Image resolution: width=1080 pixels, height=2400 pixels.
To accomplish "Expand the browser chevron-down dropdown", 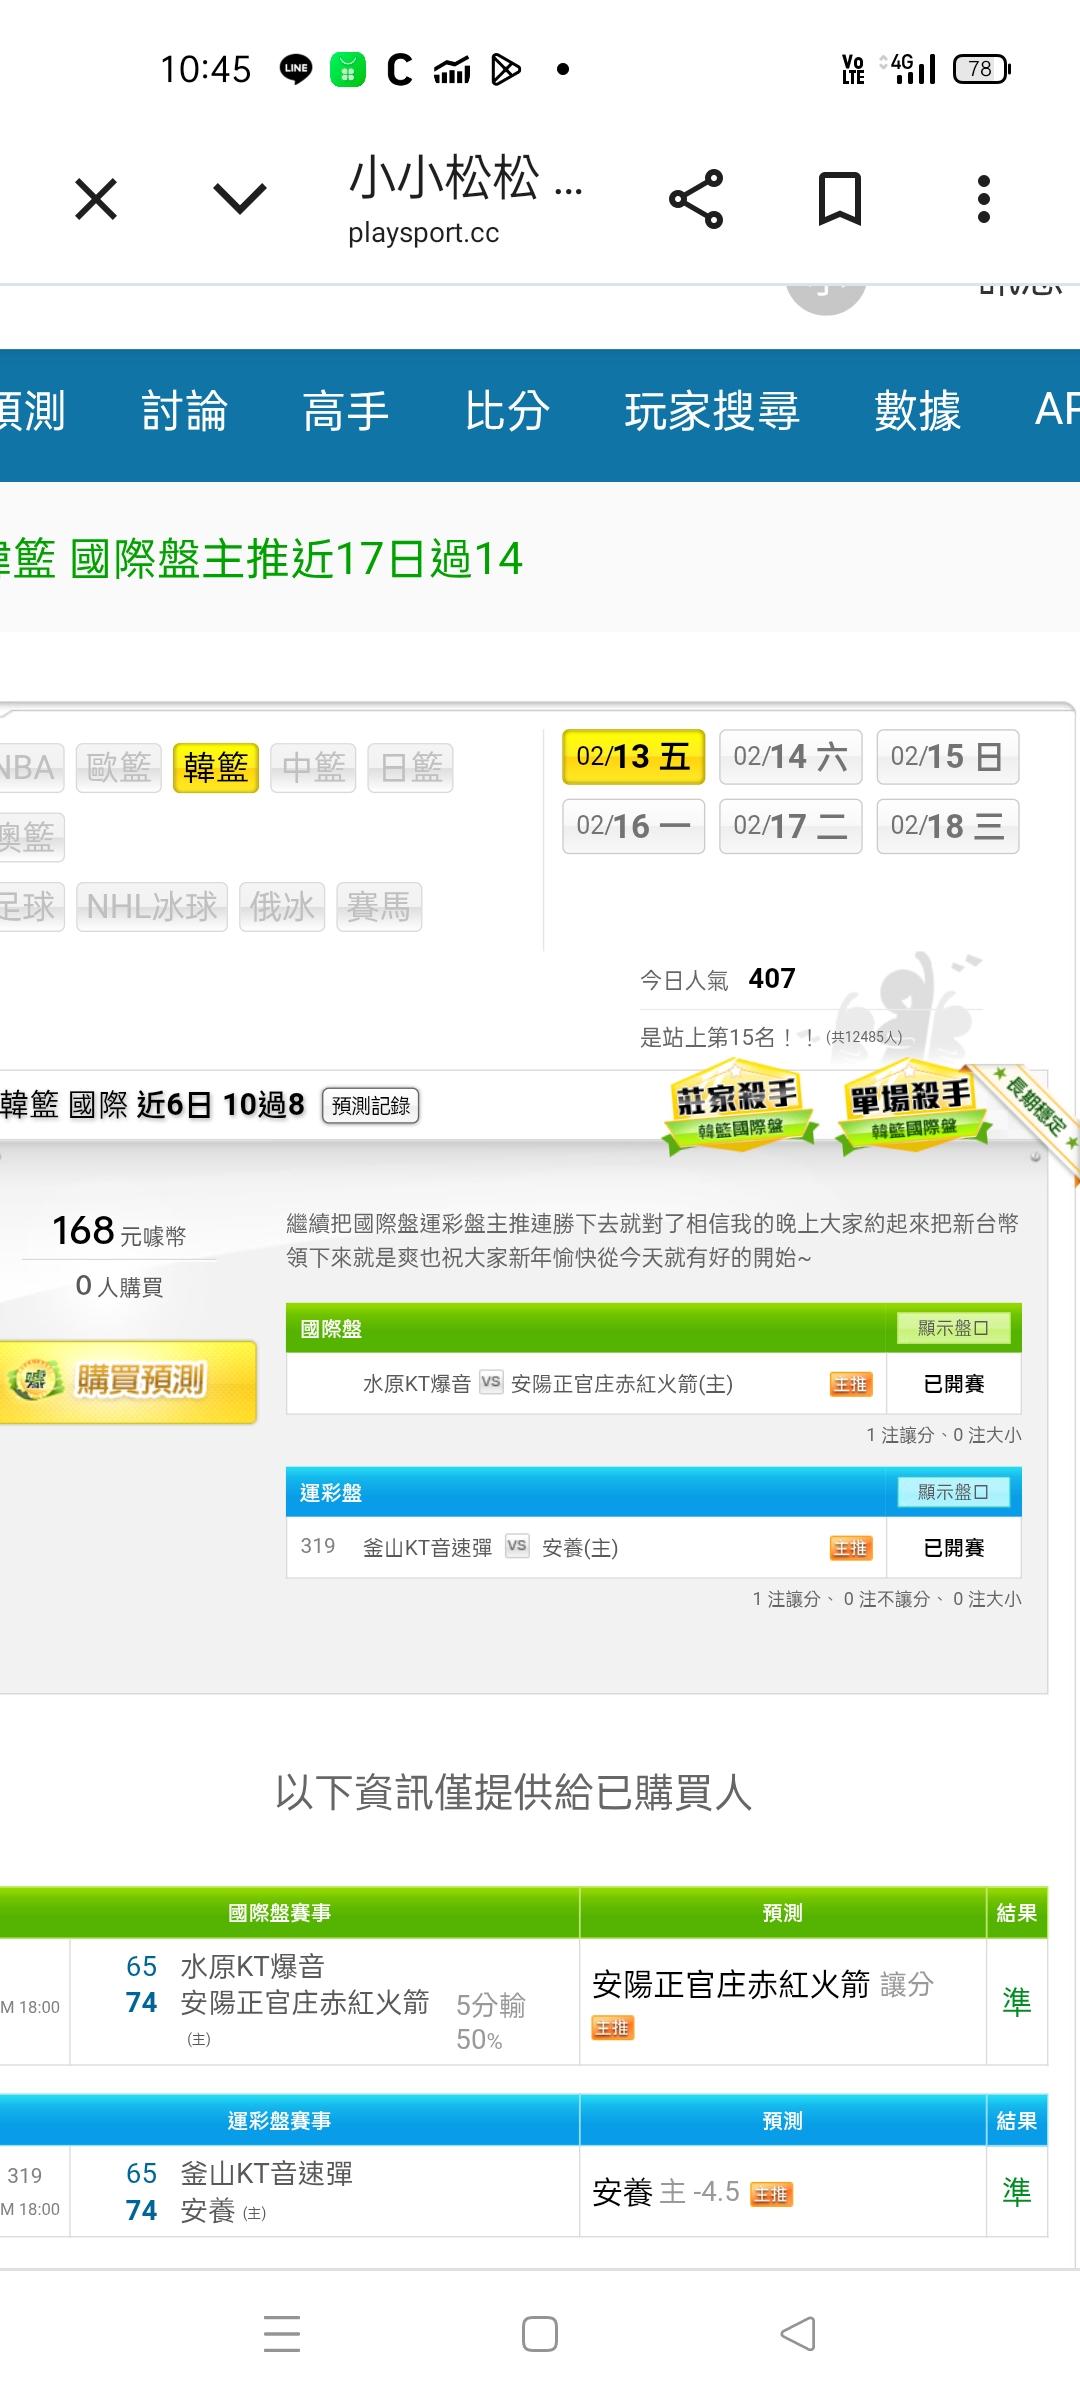I will [x=240, y=199].
